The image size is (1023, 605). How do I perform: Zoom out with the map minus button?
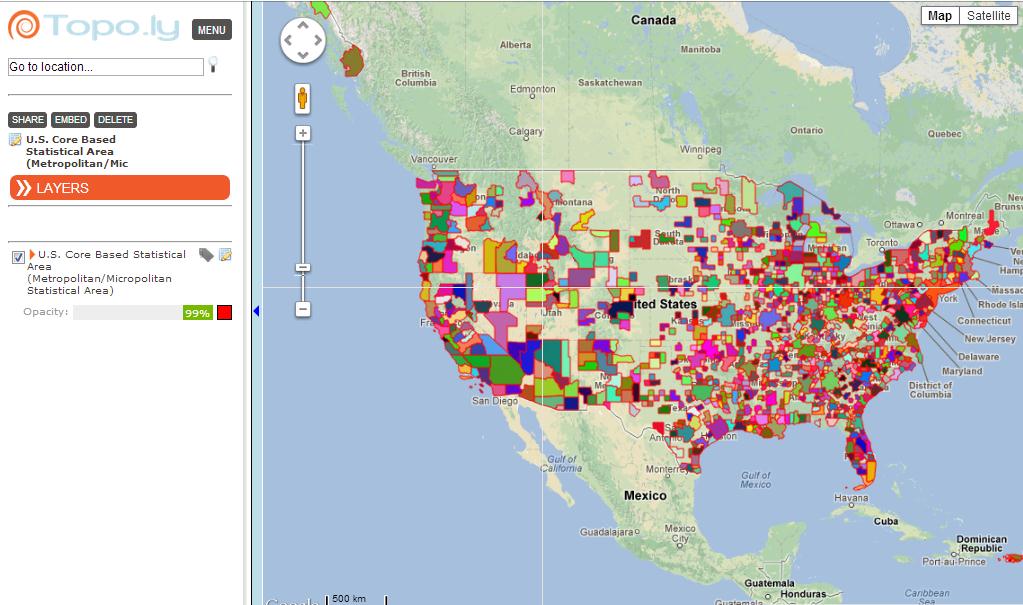coord(303,309)
